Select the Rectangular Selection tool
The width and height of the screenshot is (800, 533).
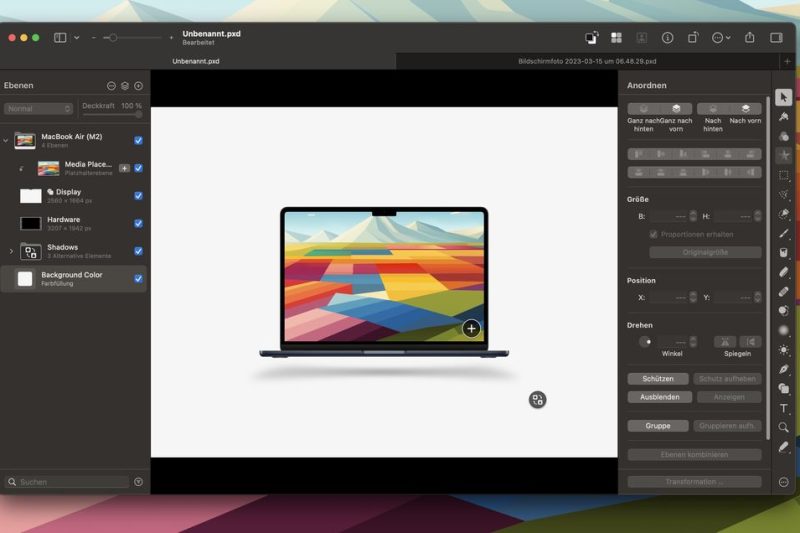[x=784, y=175]
